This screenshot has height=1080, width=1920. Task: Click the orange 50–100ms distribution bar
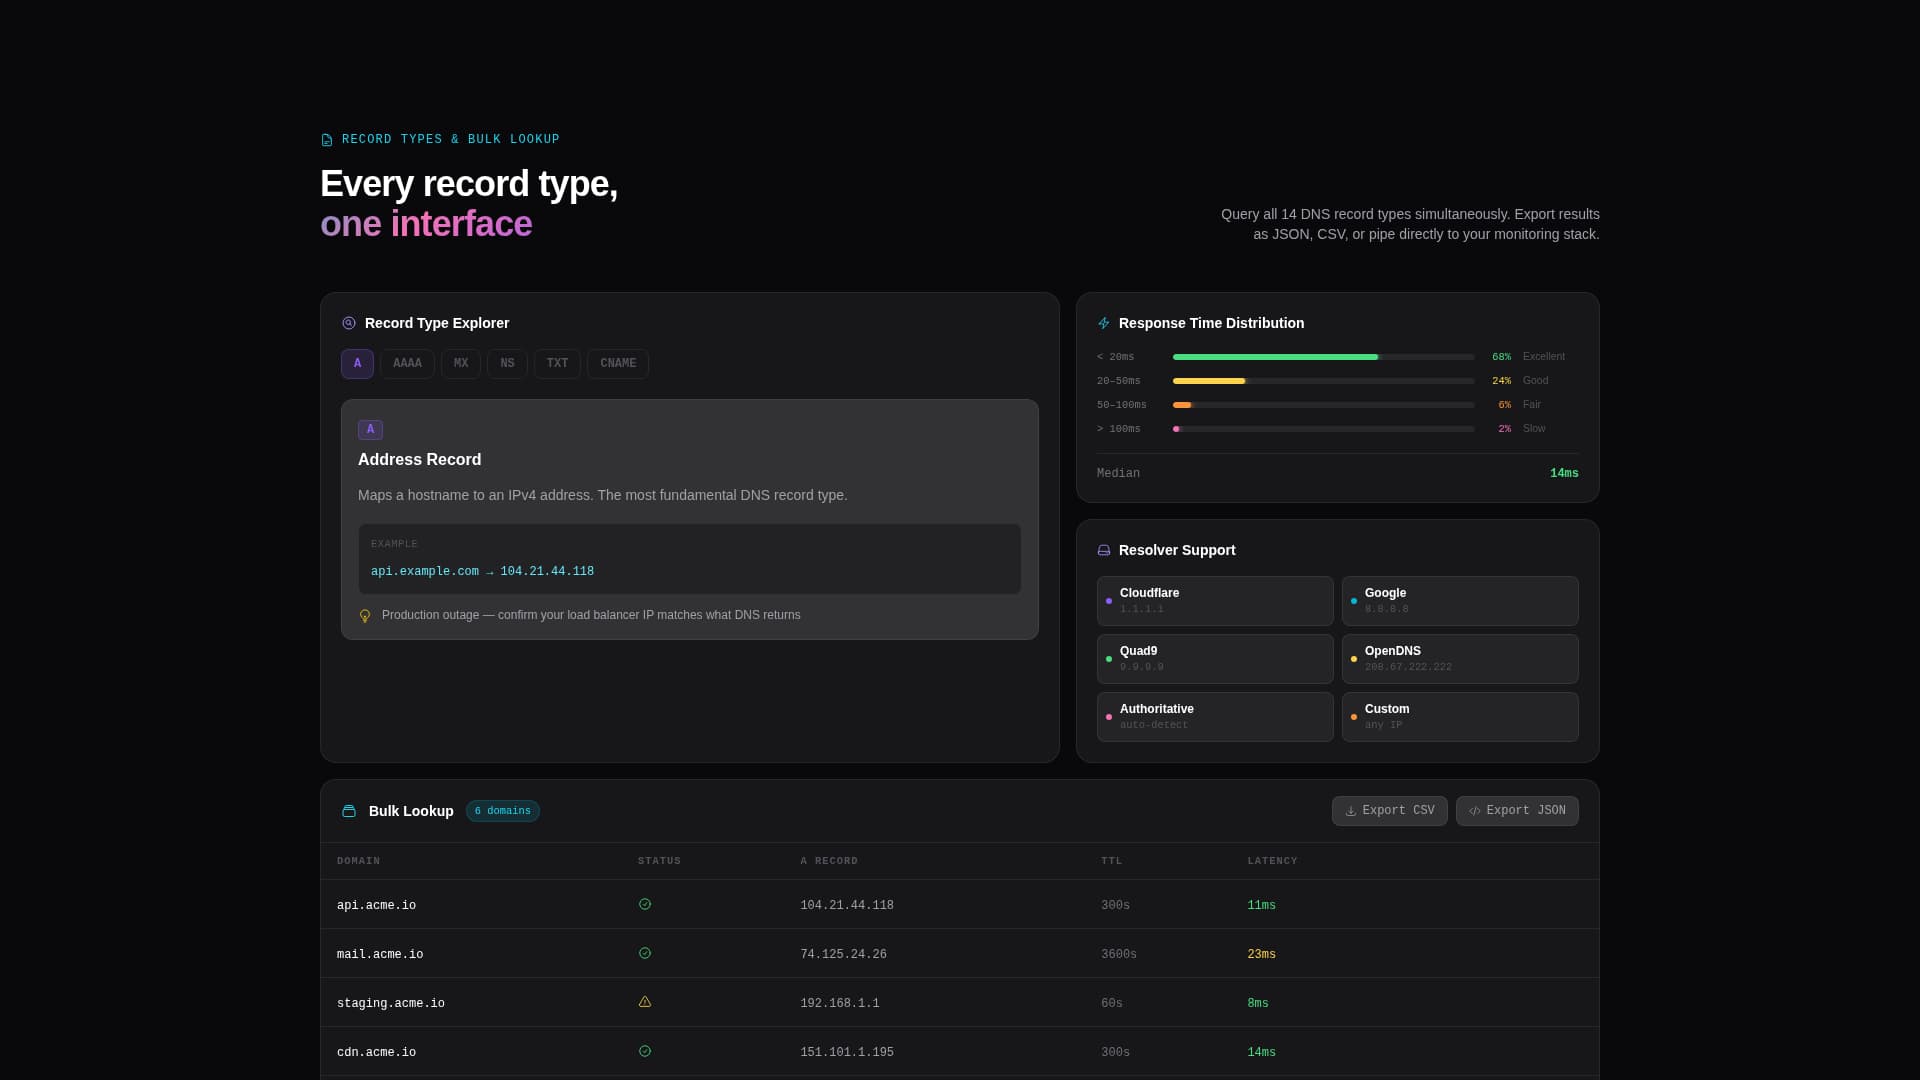point(1182,405)
